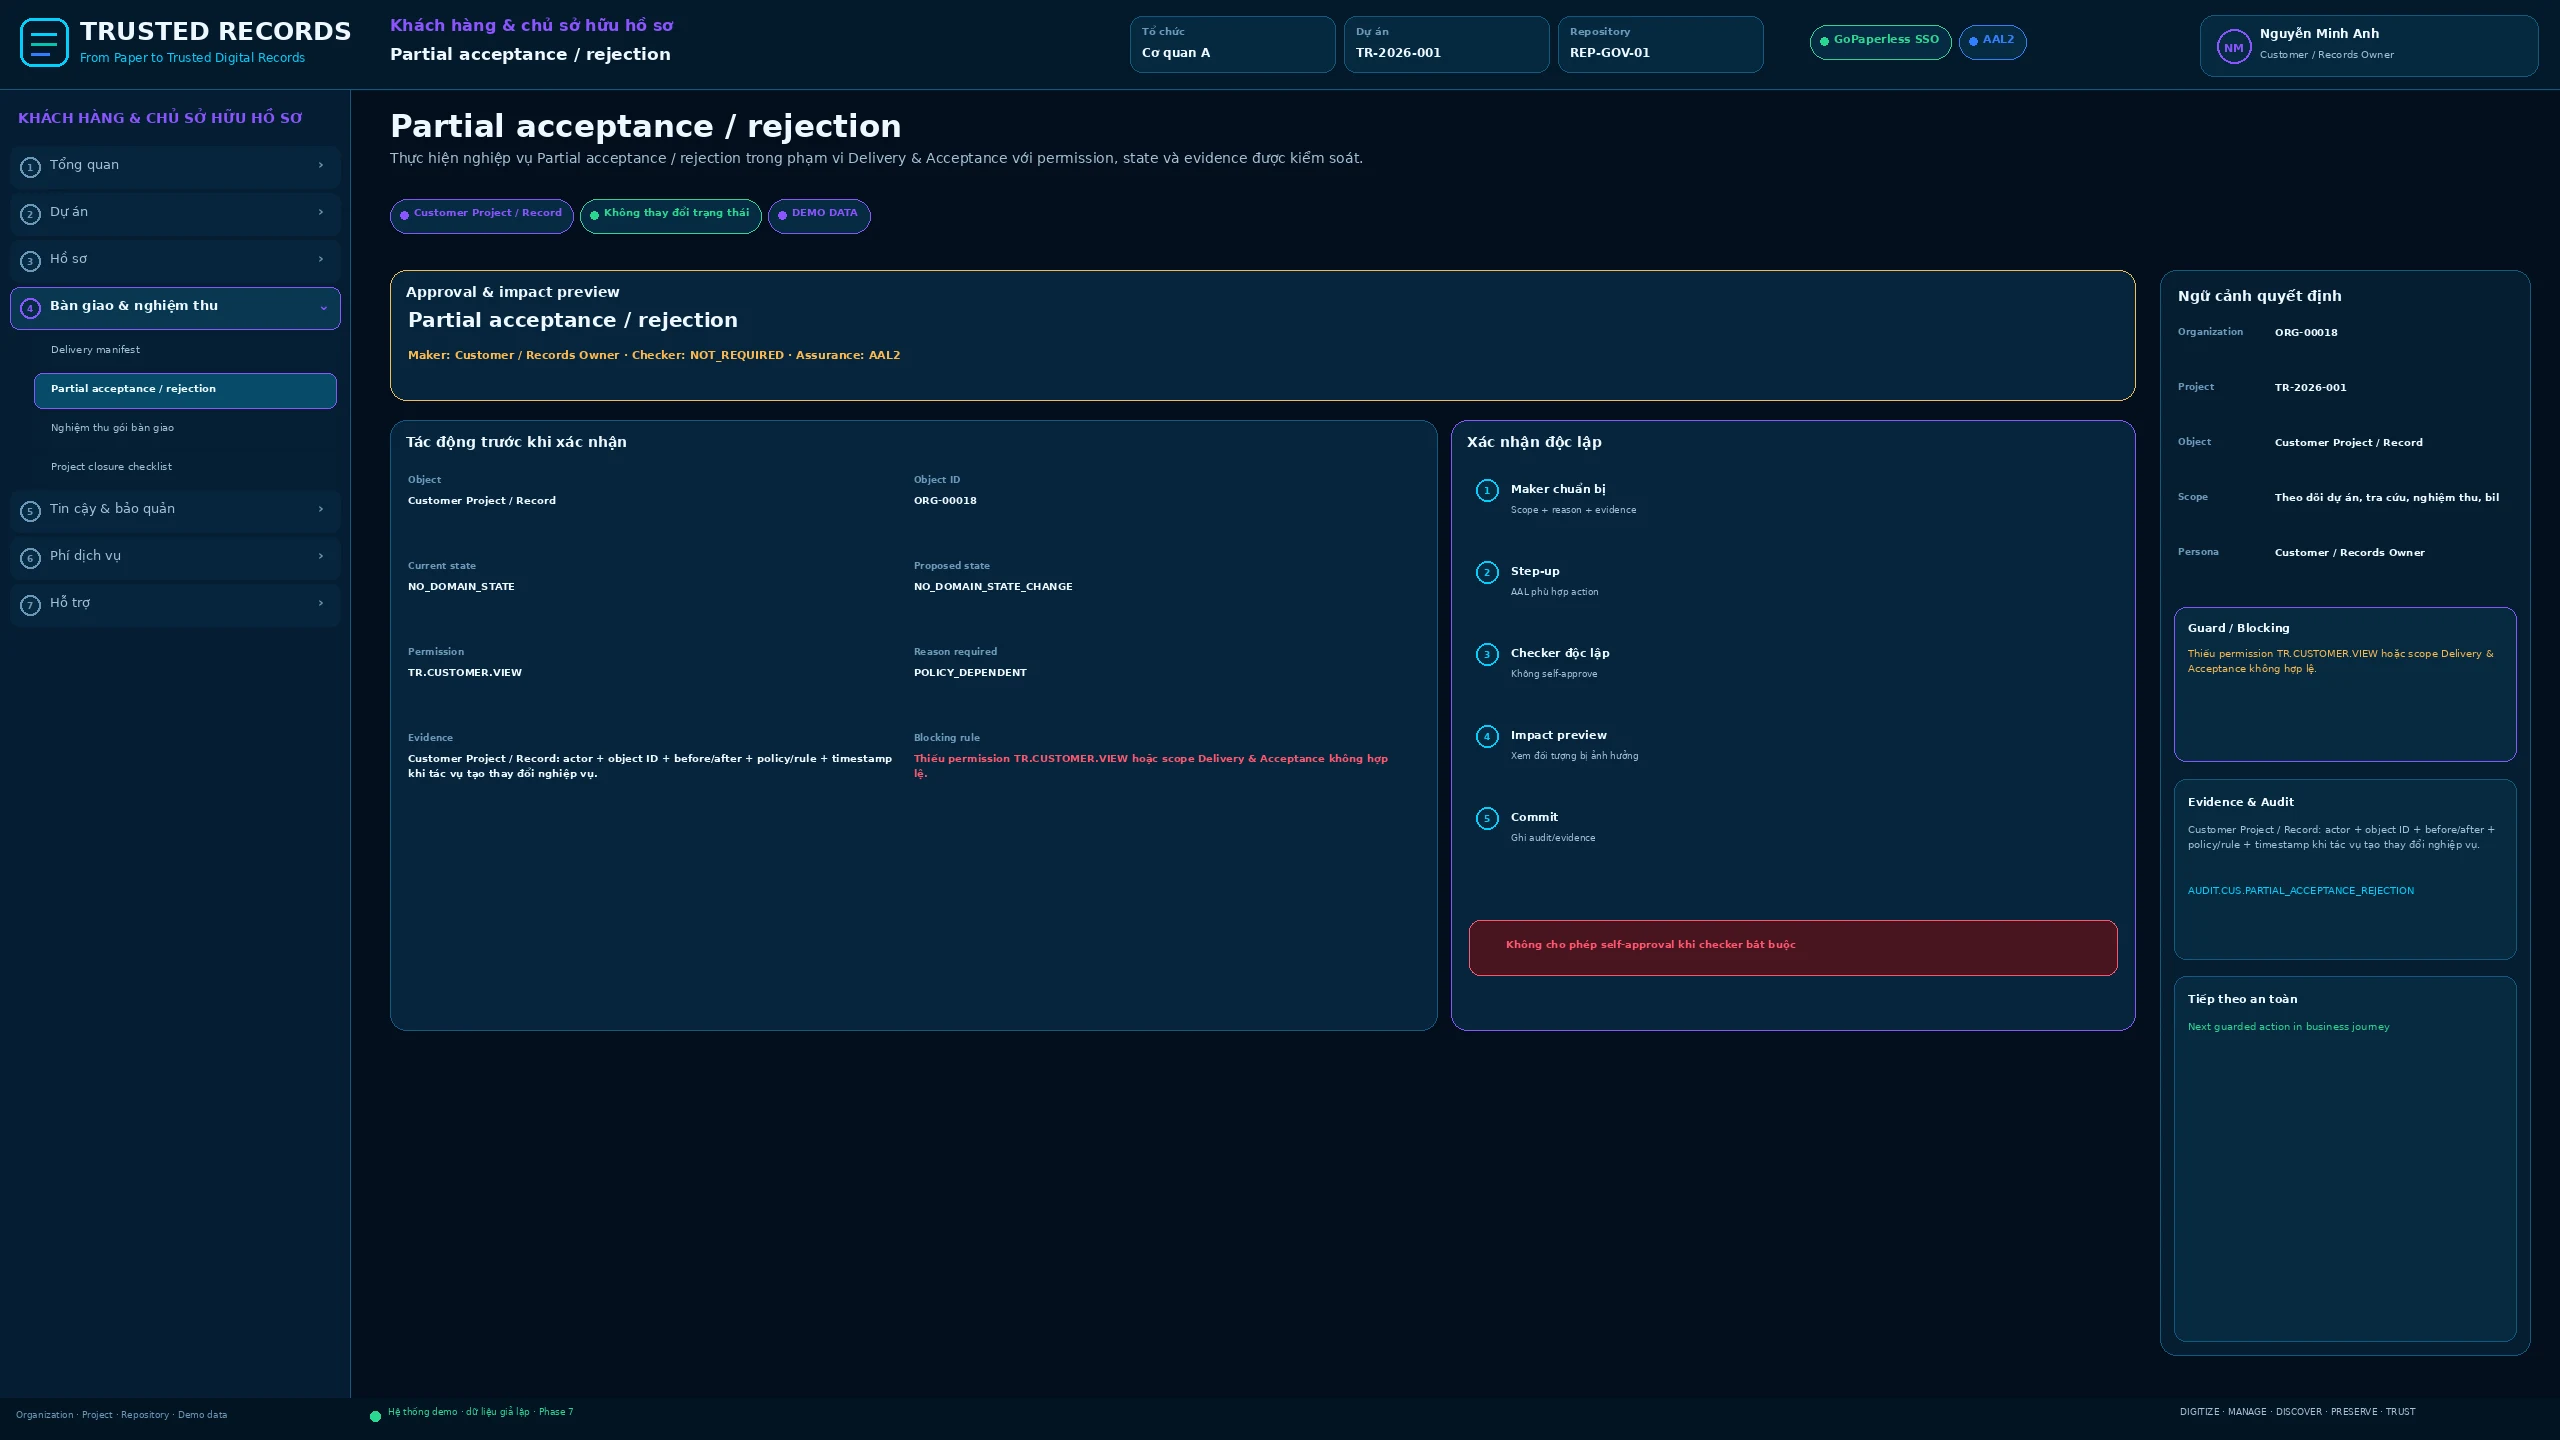The height and width of the screenshot is (1440, 2560).
Task: Open Project closure checklist item
Action: 185,467
